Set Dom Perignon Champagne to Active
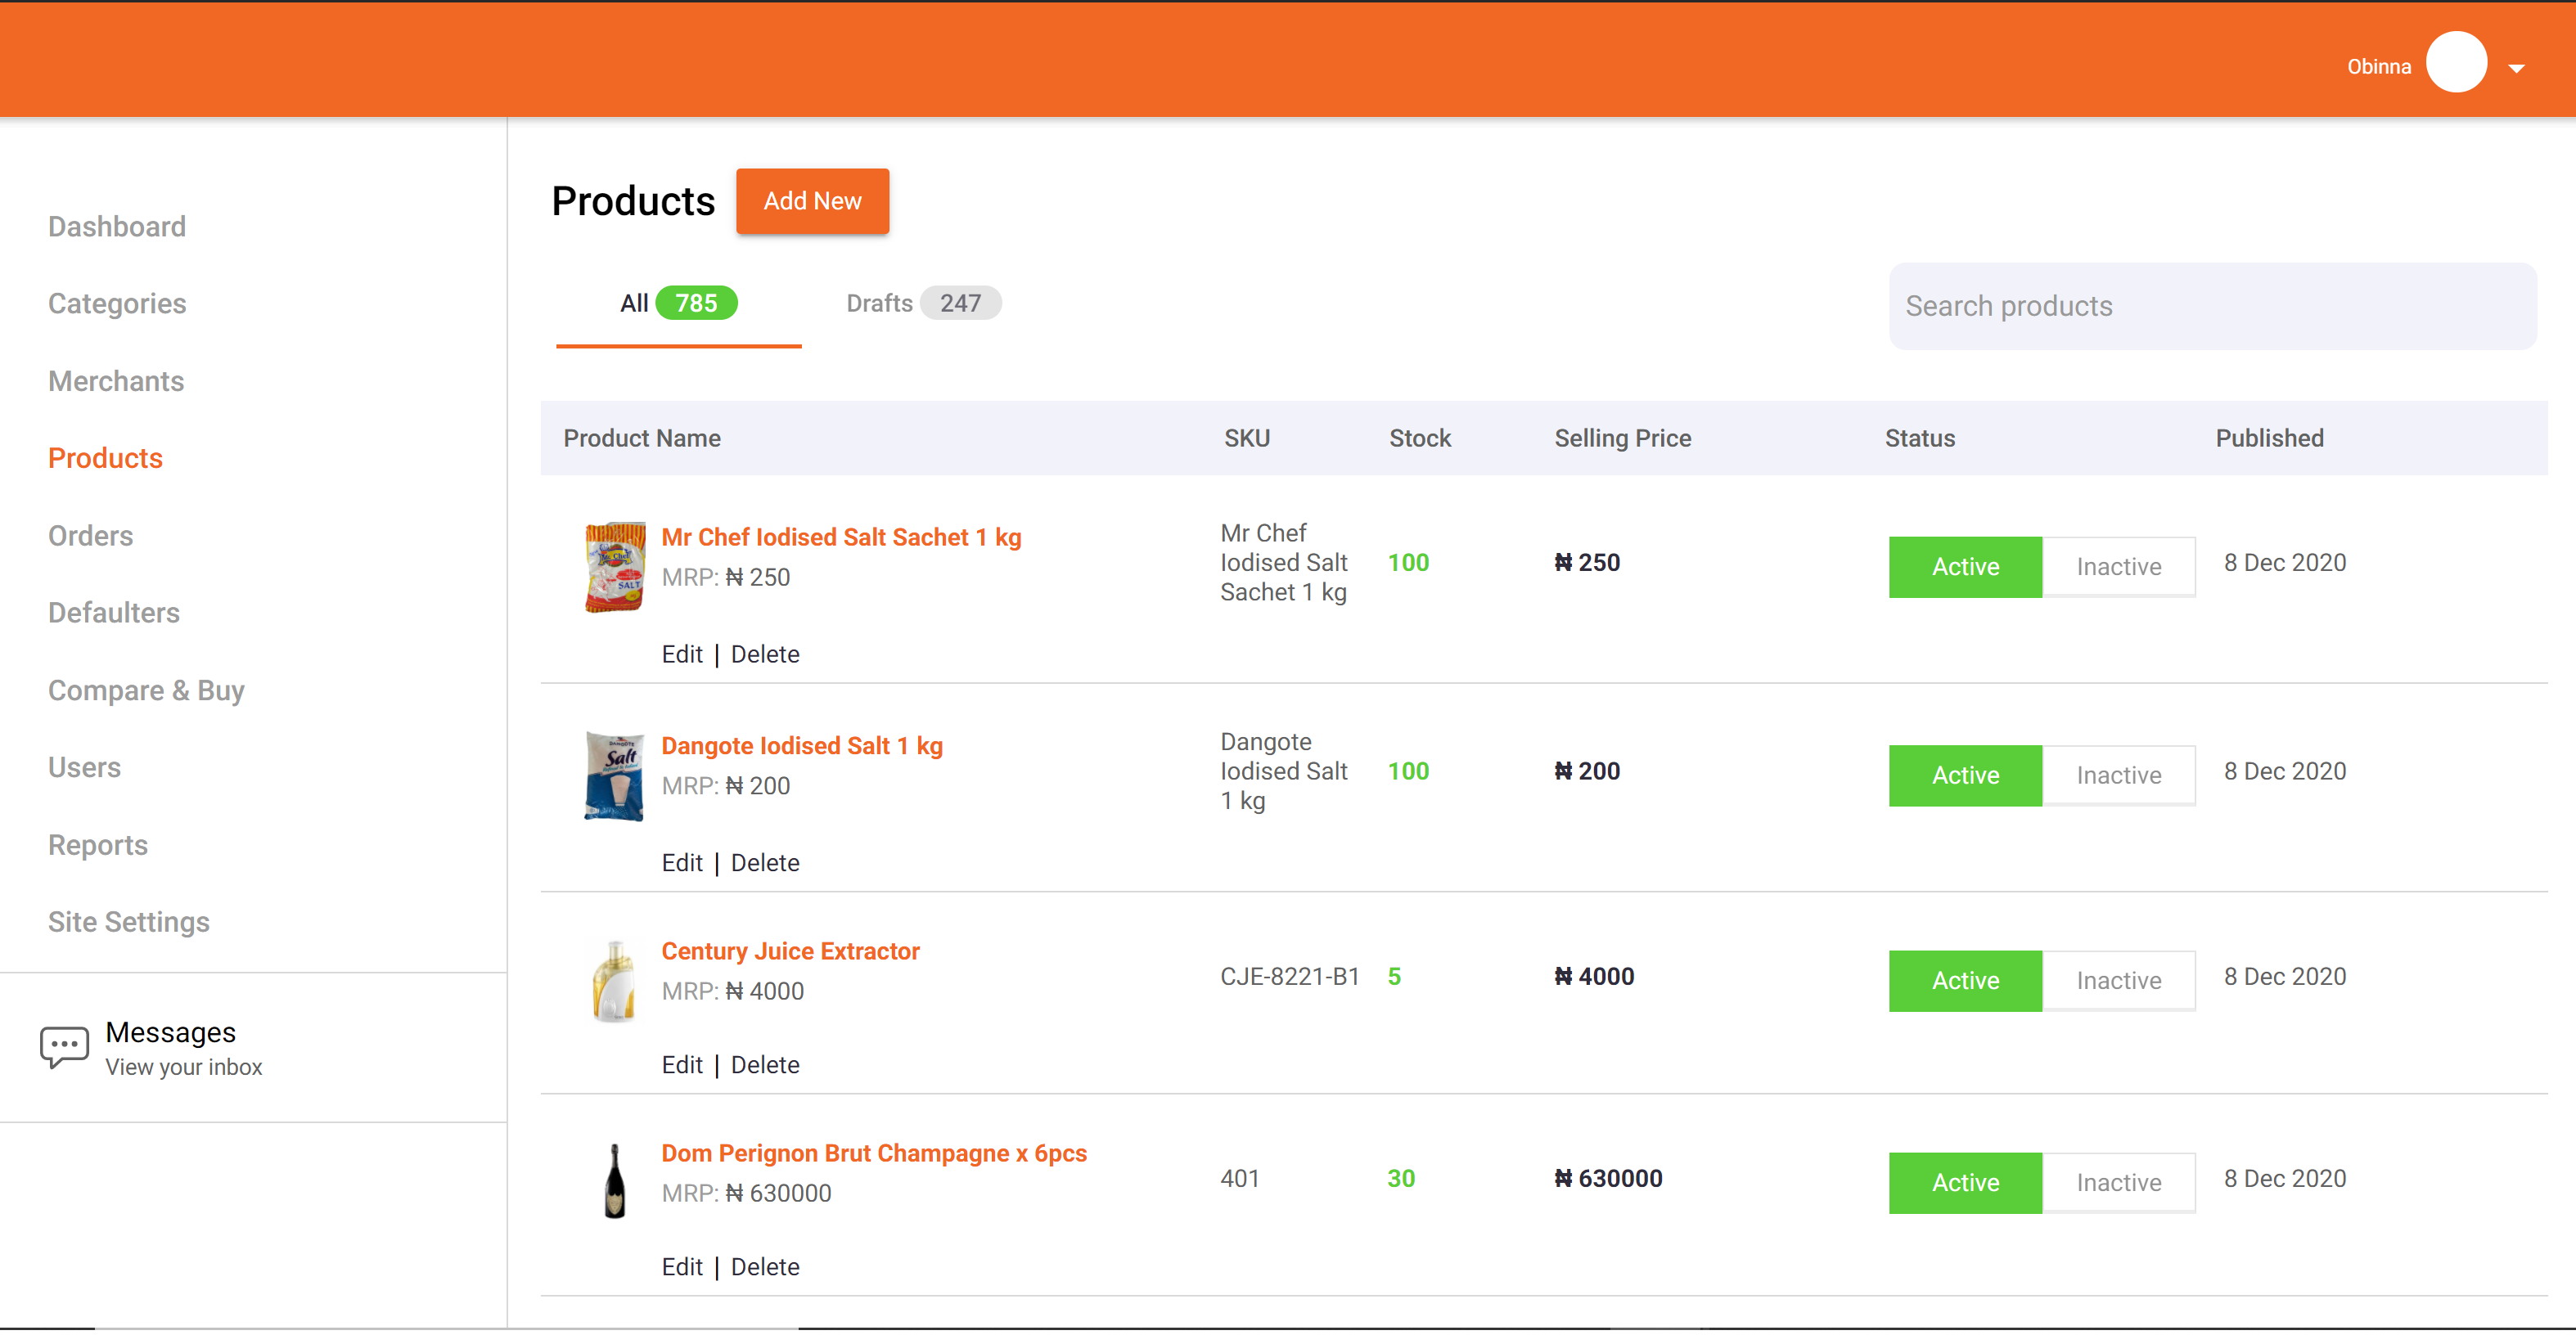Image resolution: width=2576 pixels, height=1335 pixels. click(1965, 1183)
